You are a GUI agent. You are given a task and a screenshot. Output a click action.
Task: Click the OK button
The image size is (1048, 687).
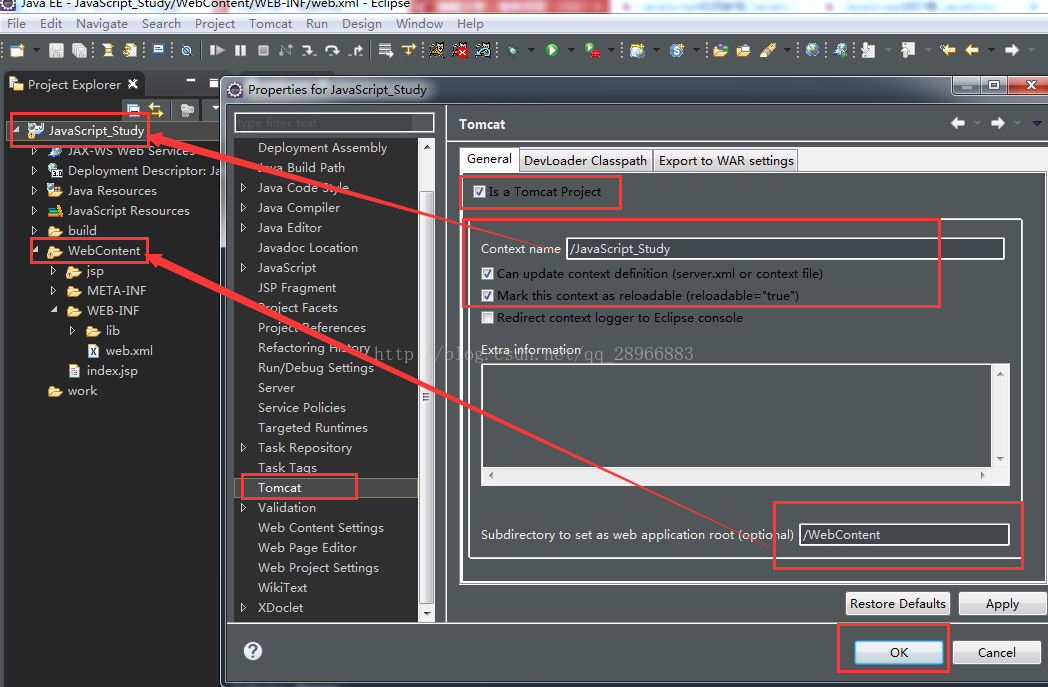coord(898,652)
